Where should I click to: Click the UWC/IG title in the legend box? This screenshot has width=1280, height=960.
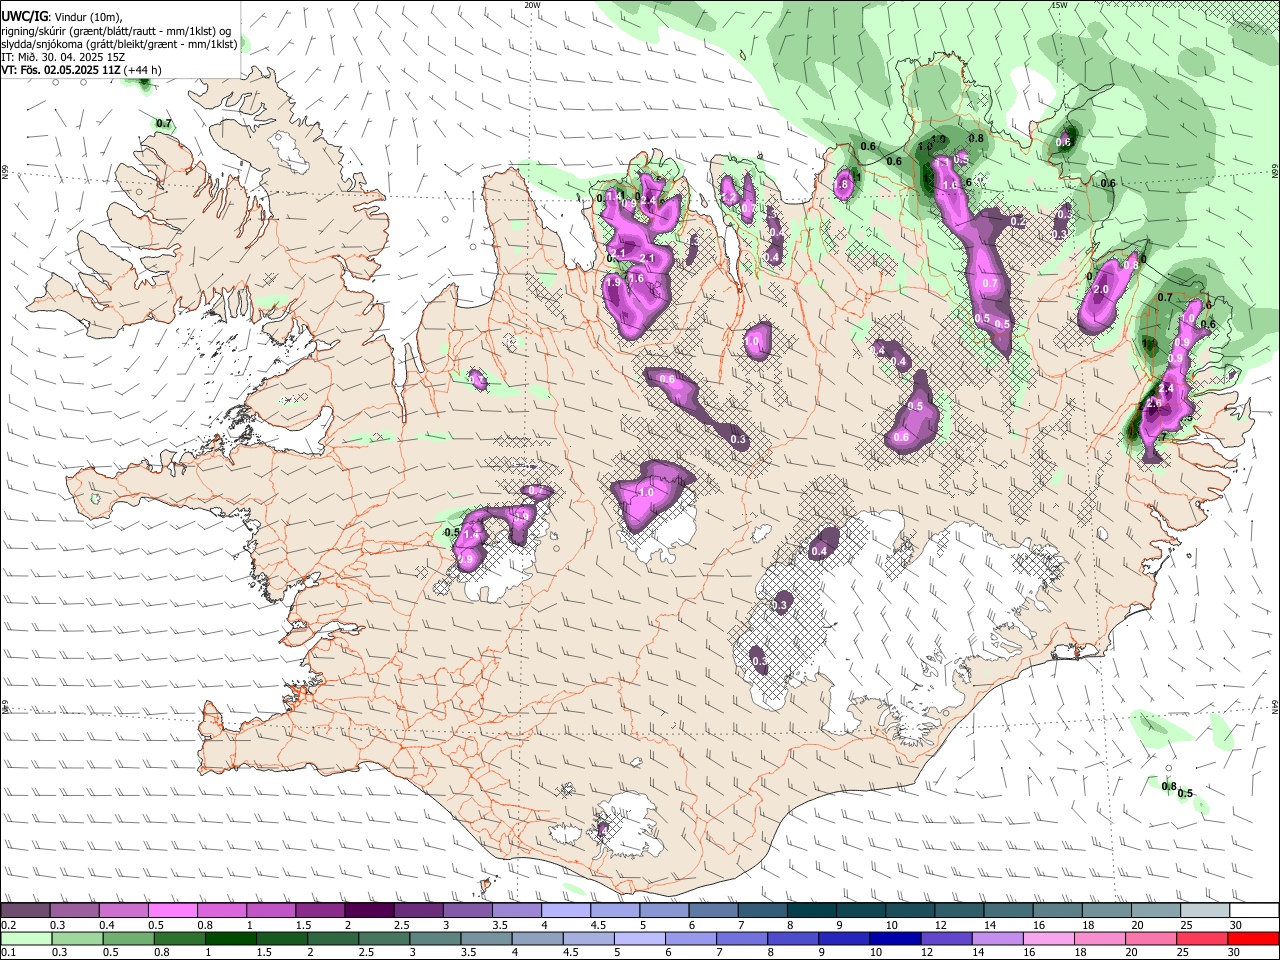tap(24, 17)
